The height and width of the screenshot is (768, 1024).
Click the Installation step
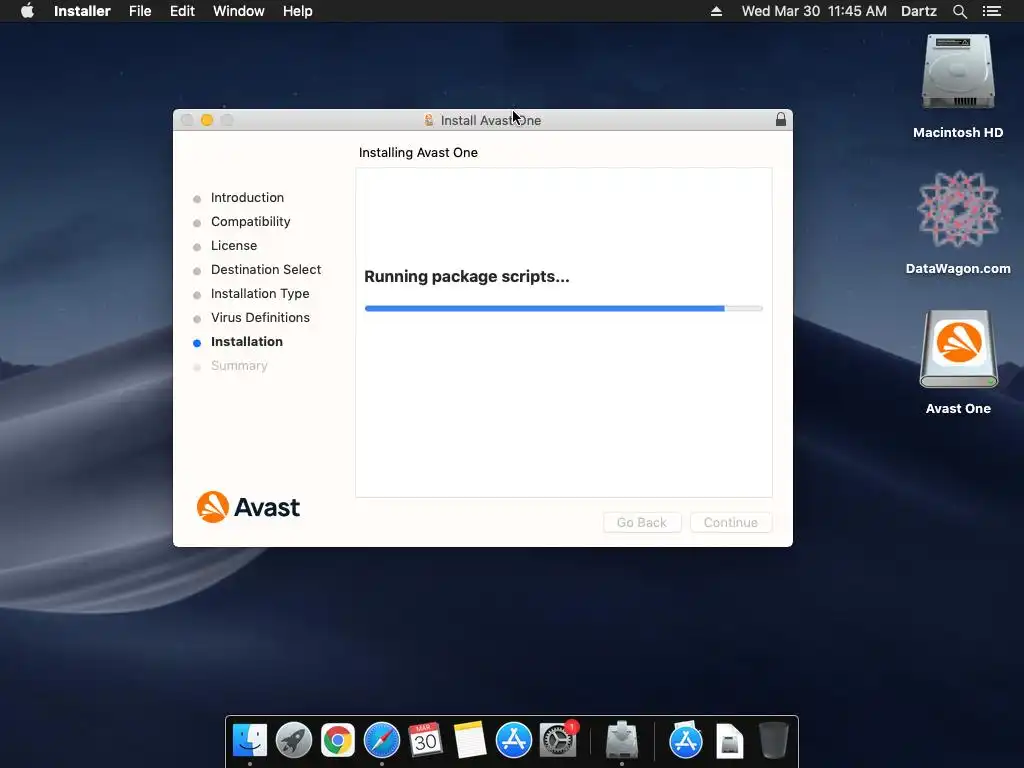247,342
